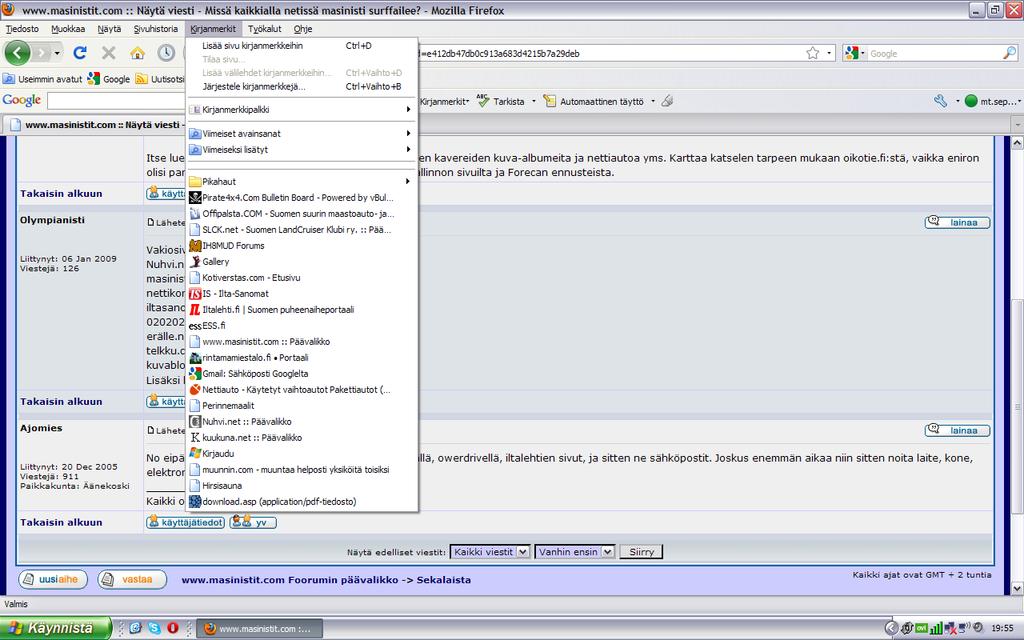Open the Kaikki viestit dropdown
Screen dimensions: 1024x640
click(490, 552)
